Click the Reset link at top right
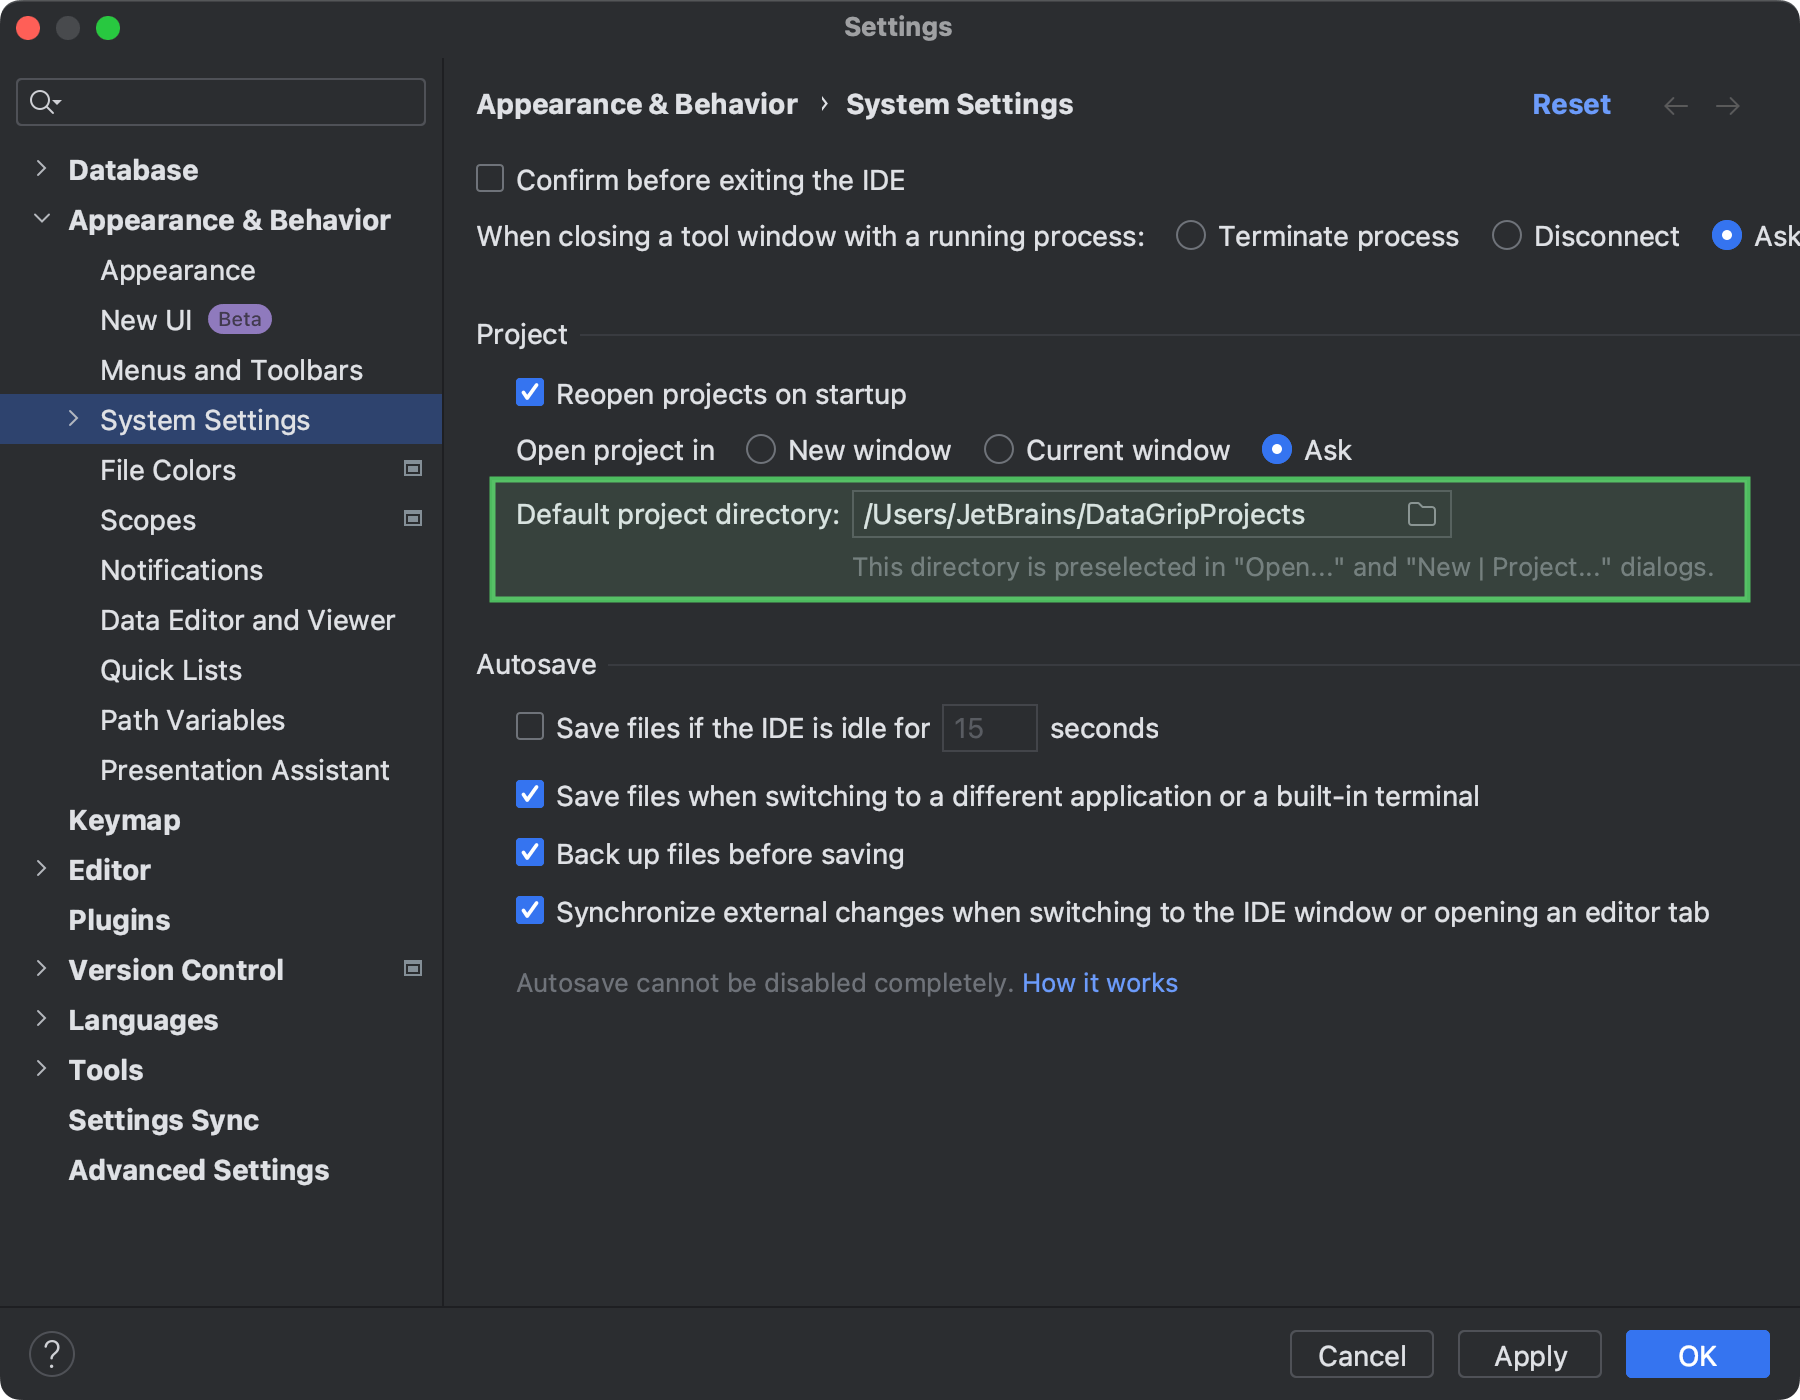Screen dimensions: 1800x1400 (x=1570, y=103)
